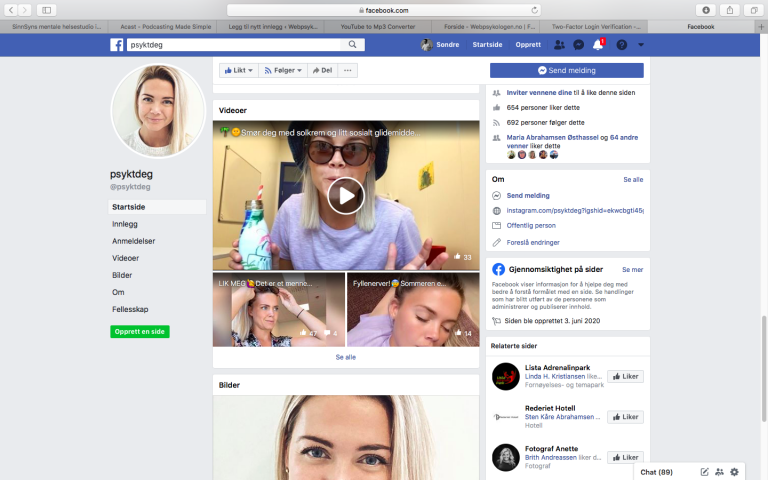Select Anmeldelser in left sidebar

(133, 241)
